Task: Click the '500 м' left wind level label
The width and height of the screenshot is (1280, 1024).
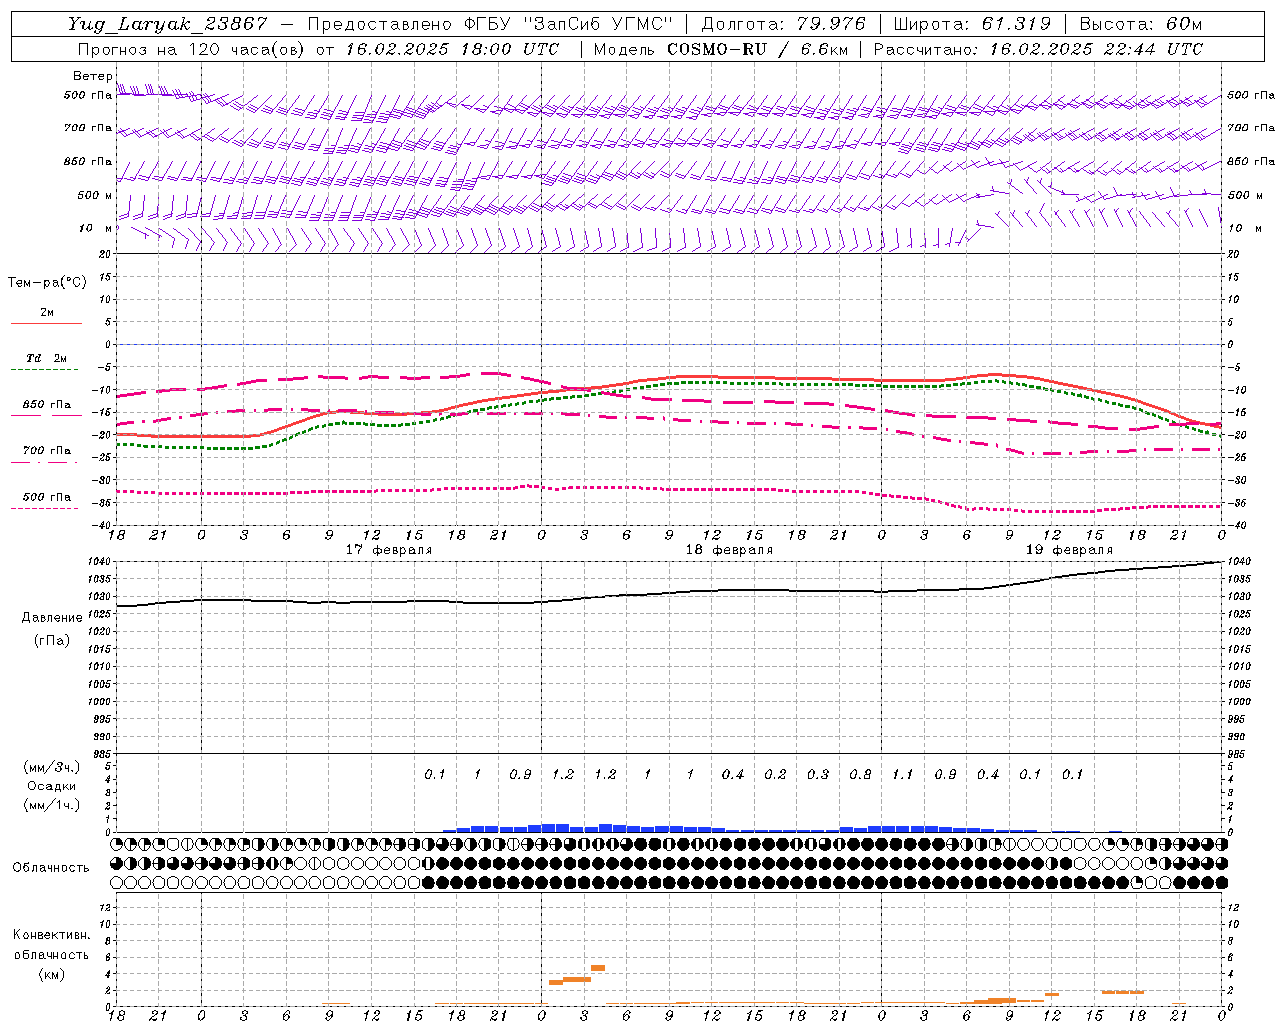Action: (x=95, y=196)
